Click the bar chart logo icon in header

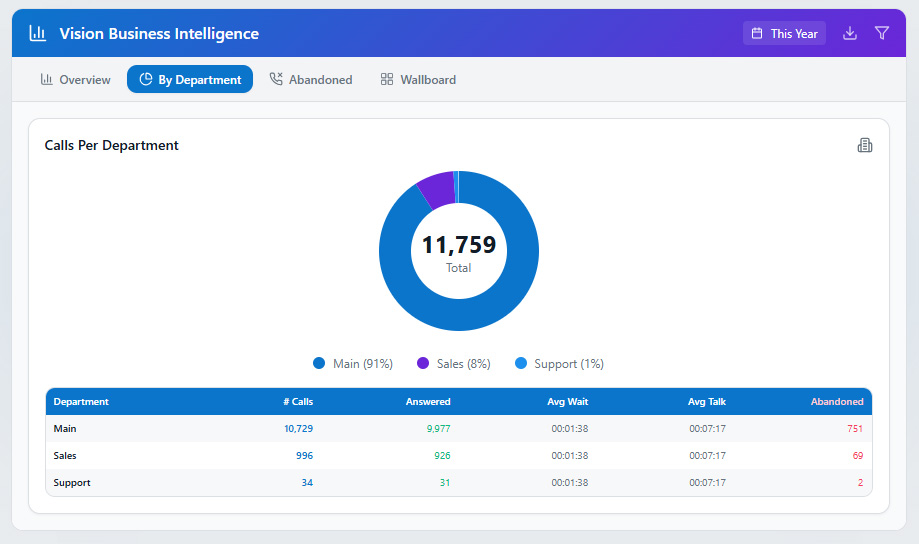(38, 33)
